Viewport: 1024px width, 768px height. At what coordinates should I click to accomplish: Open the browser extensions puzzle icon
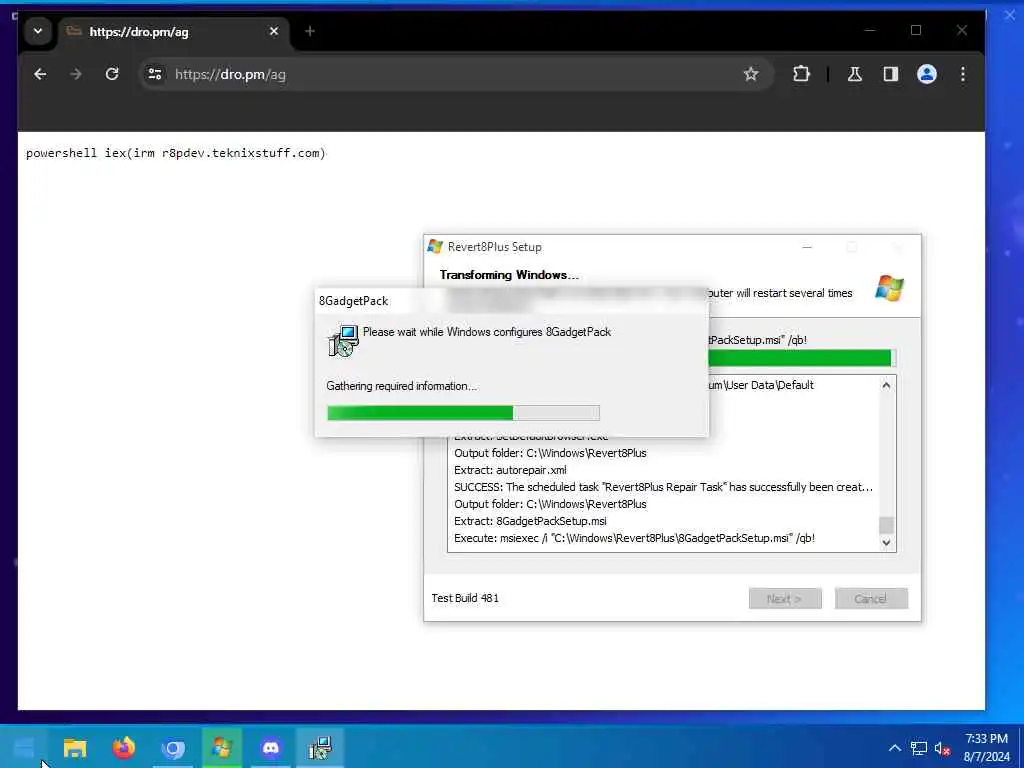[x=801, y=74]
